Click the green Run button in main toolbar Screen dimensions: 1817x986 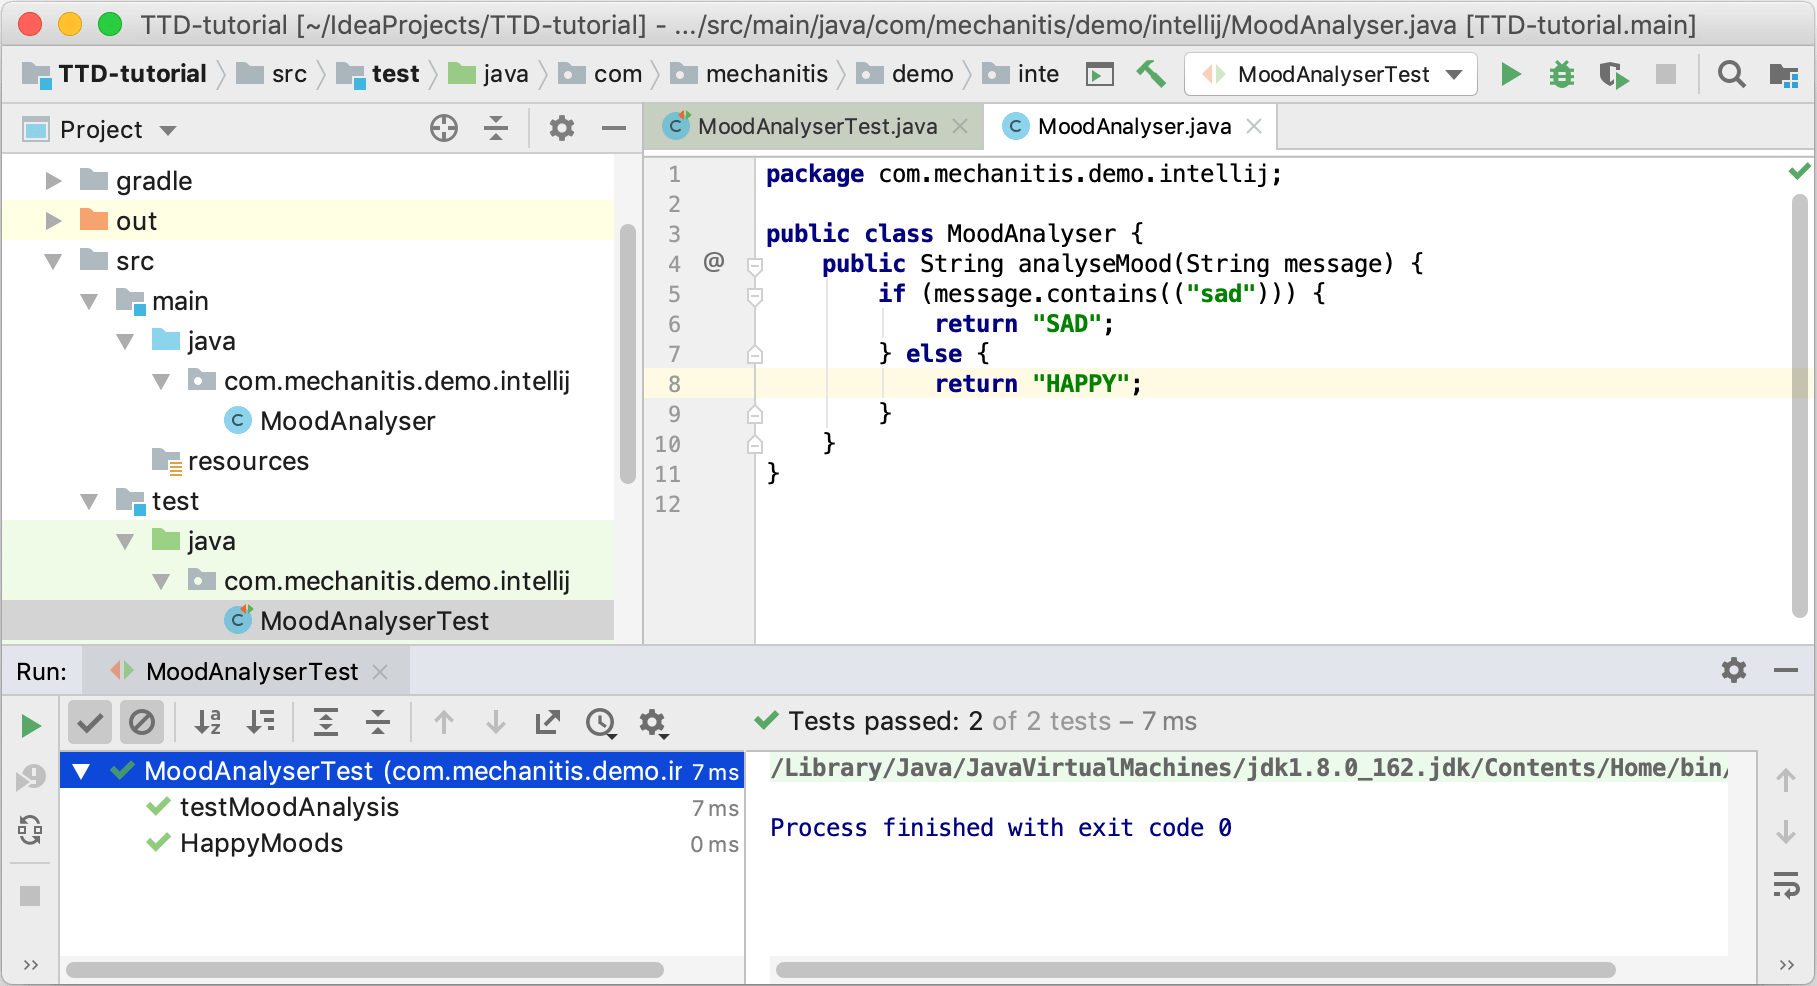click(1510, 74)
